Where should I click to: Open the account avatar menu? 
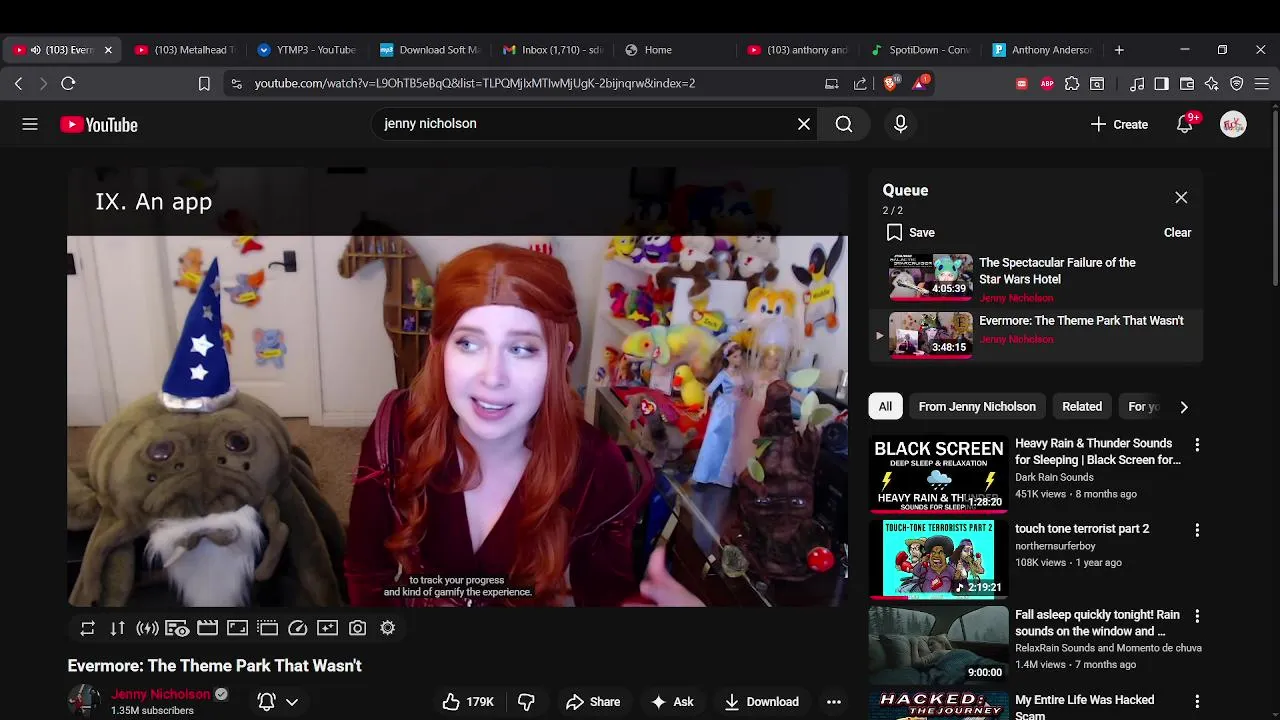tap(1233, 124)
